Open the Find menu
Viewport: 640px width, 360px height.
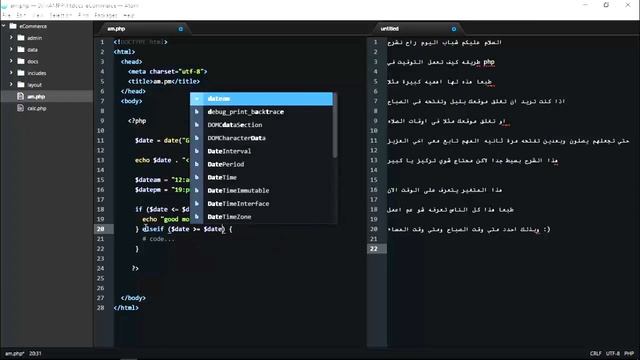coord(83,15)
